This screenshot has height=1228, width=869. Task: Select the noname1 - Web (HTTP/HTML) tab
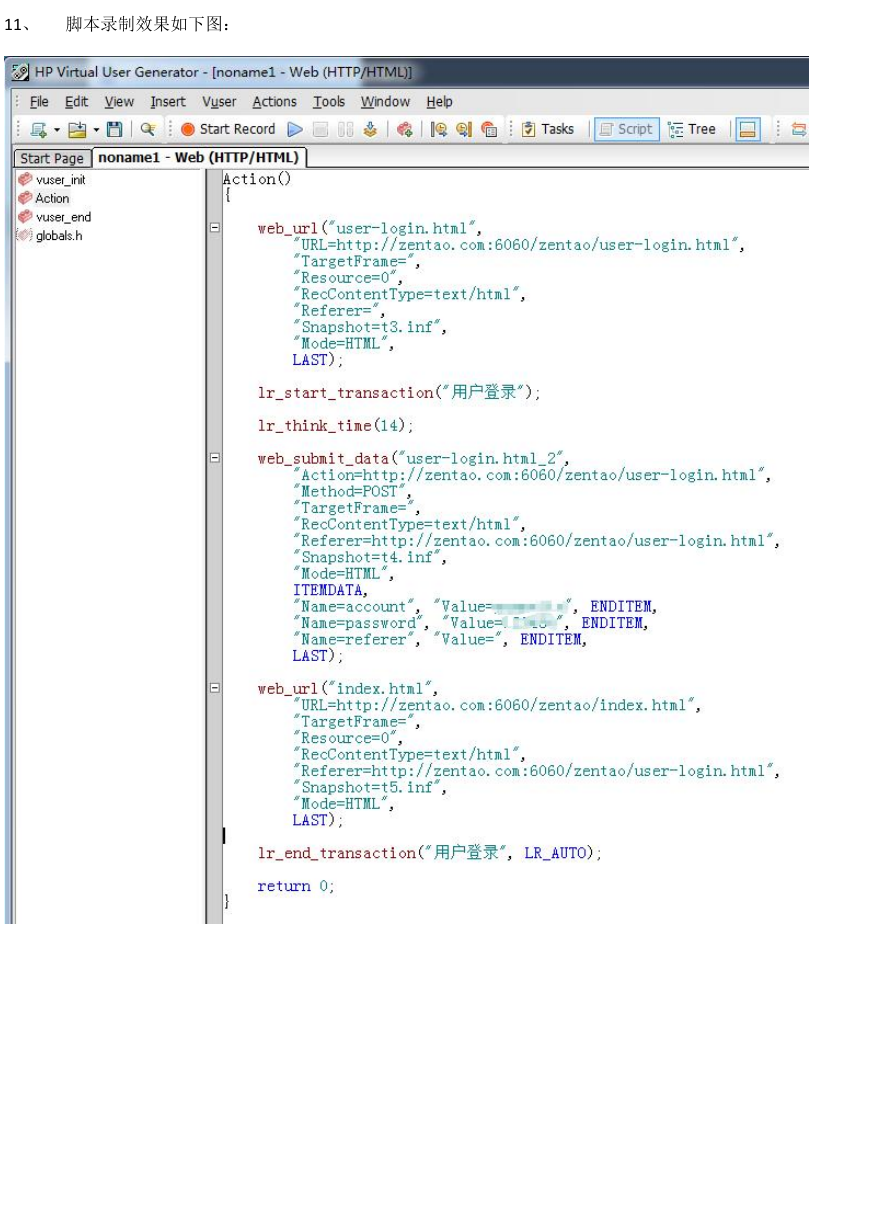(x=199, y=157)
